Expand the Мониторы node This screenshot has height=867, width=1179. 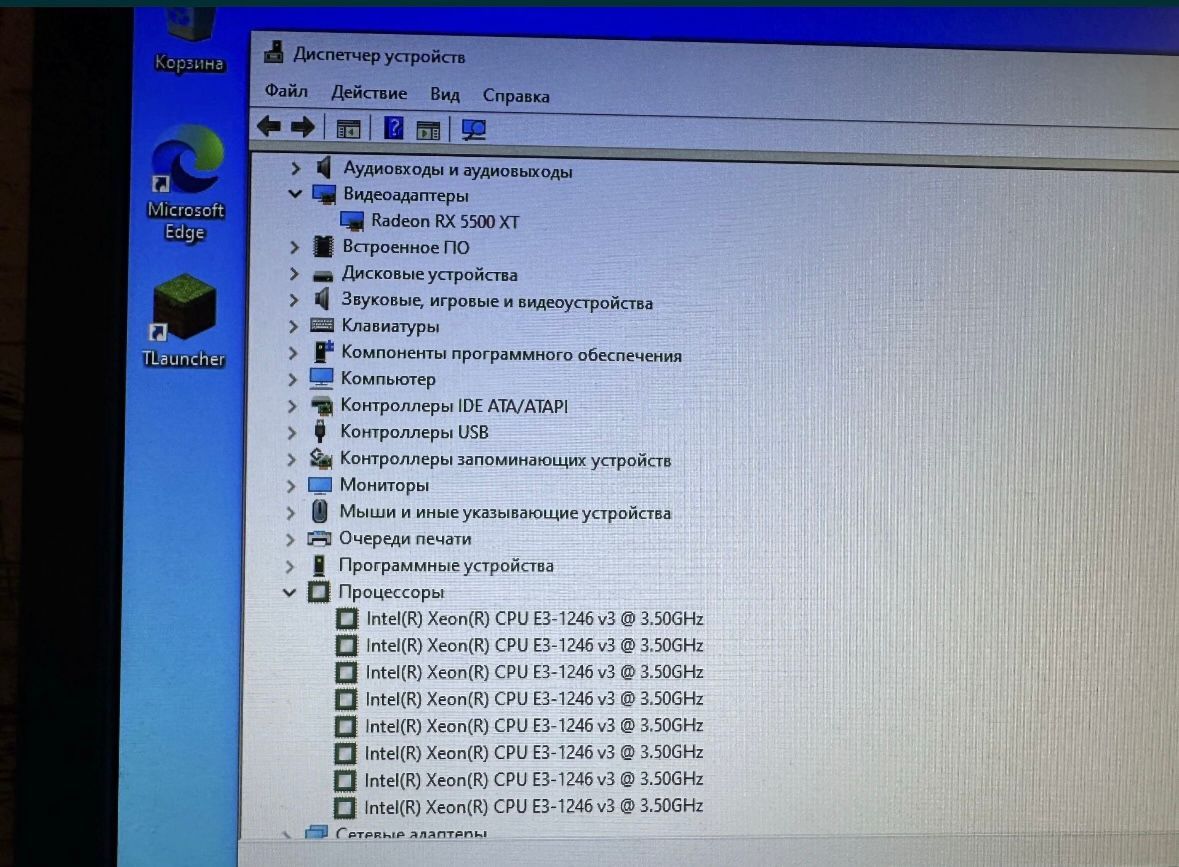(291, 486)
